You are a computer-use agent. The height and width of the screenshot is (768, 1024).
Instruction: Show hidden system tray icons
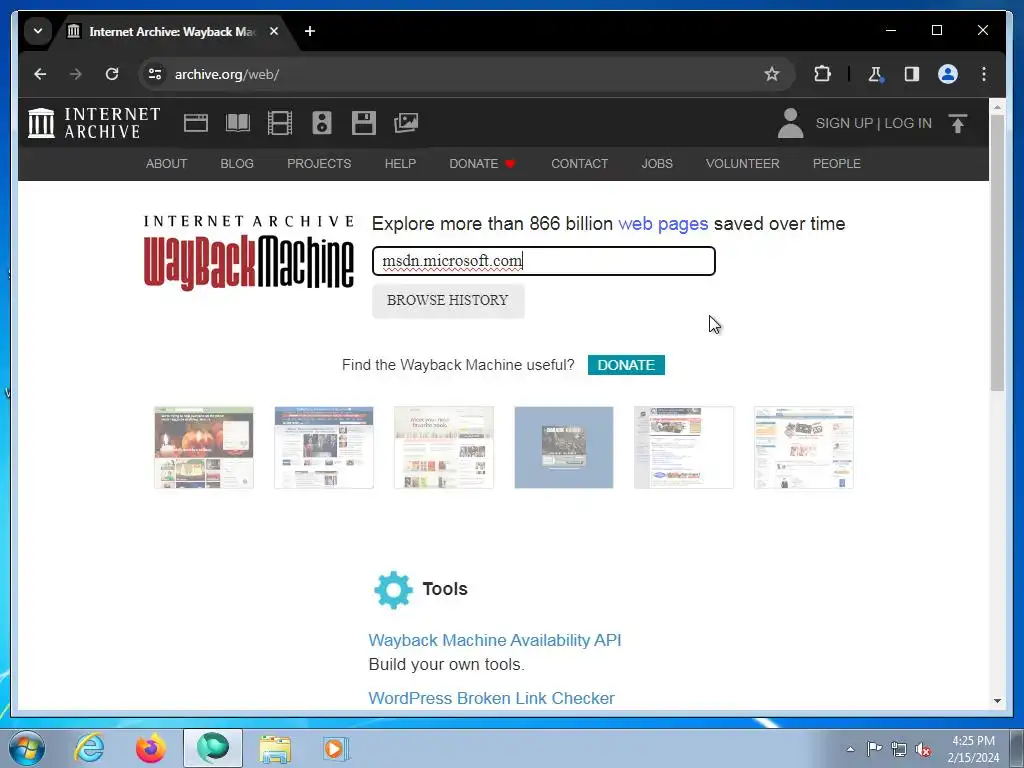[850, 749]
